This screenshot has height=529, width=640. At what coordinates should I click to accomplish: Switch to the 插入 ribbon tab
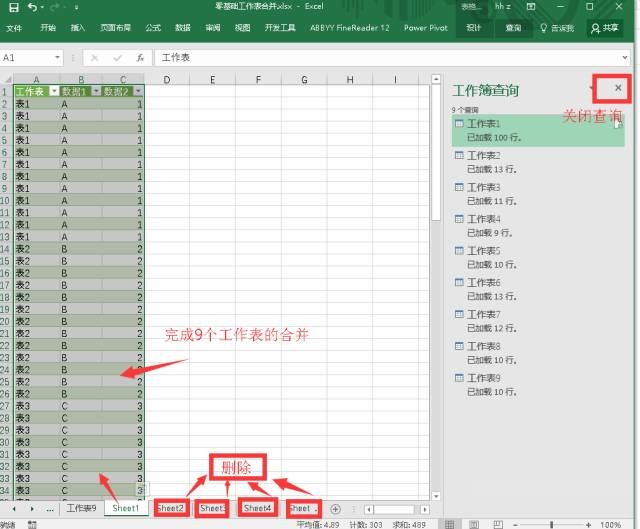click(77, 28)
